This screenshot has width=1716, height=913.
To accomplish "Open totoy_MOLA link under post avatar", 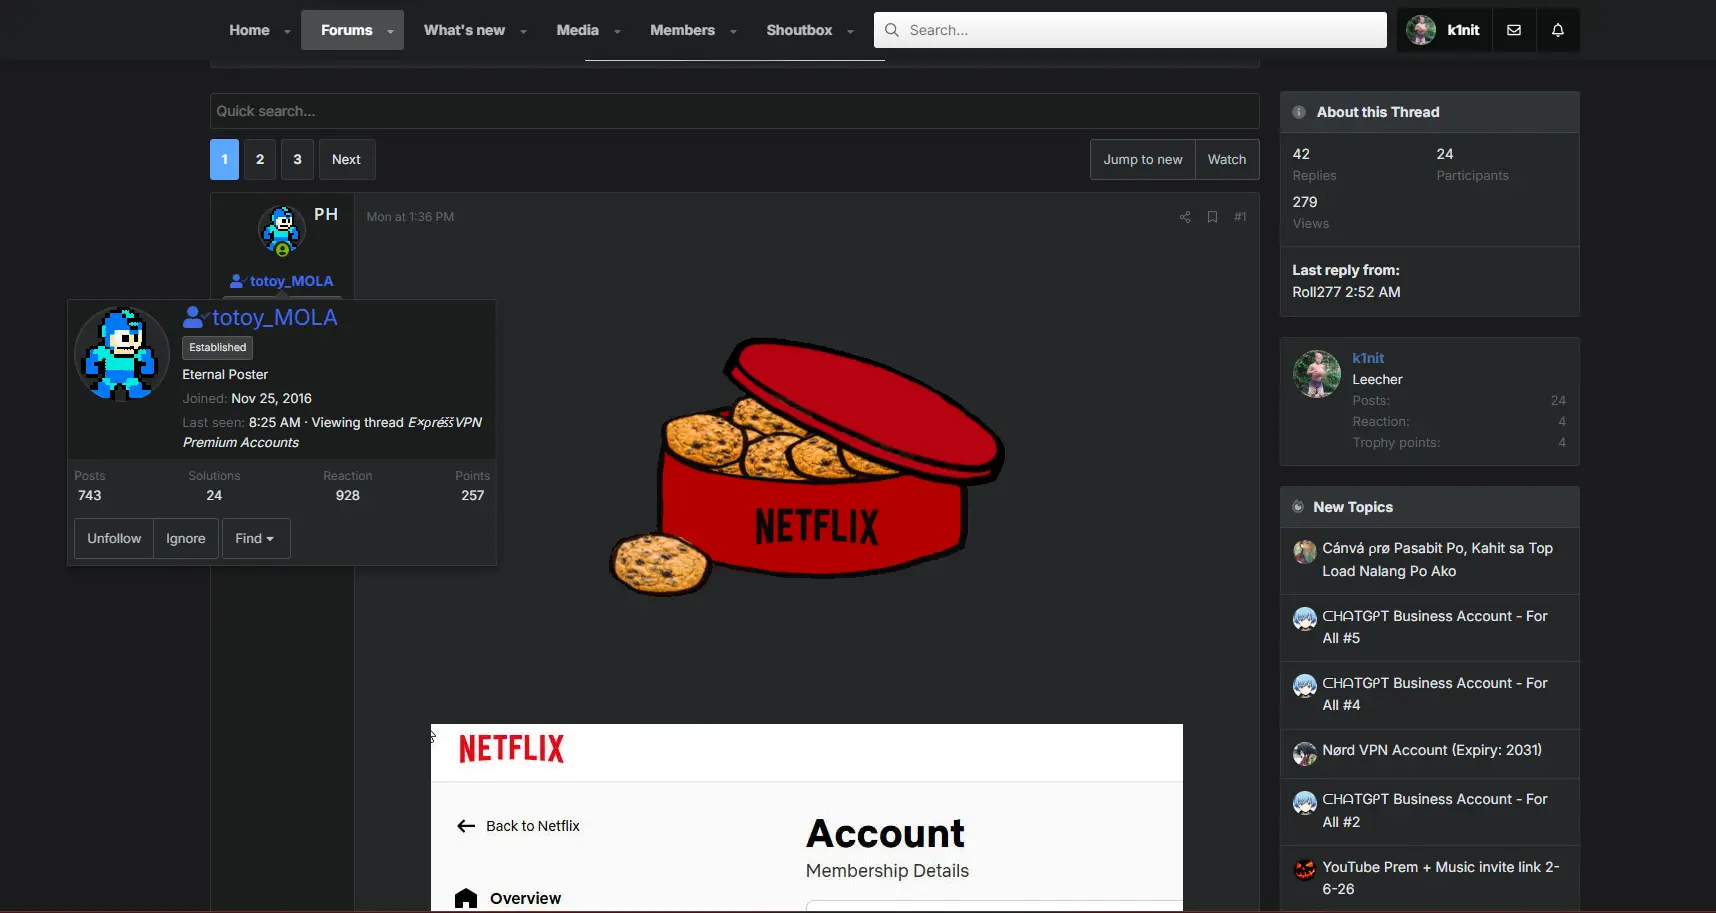I will tap(291, 281).
